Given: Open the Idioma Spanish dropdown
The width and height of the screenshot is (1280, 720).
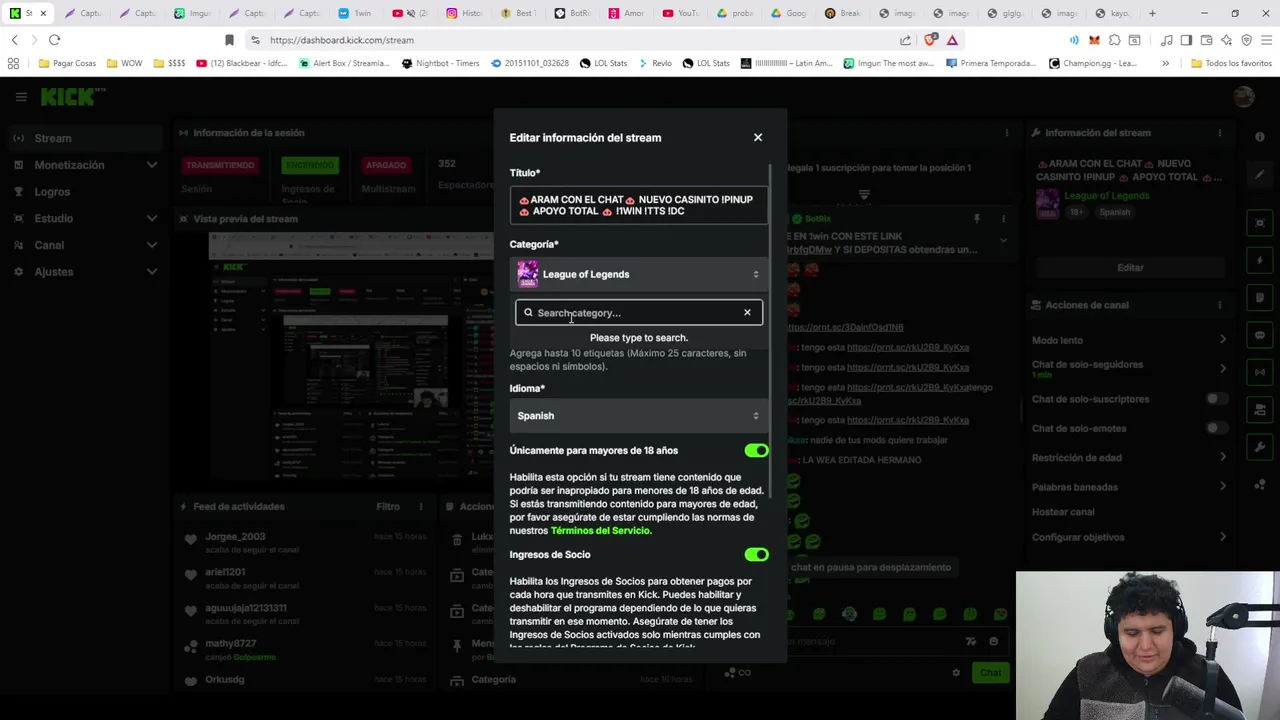Looking at the screenshot, I should pos(639,416).
